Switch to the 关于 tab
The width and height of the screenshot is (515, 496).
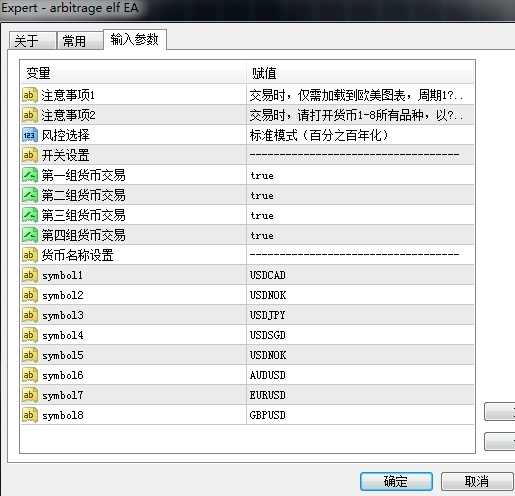click(32, 41)
